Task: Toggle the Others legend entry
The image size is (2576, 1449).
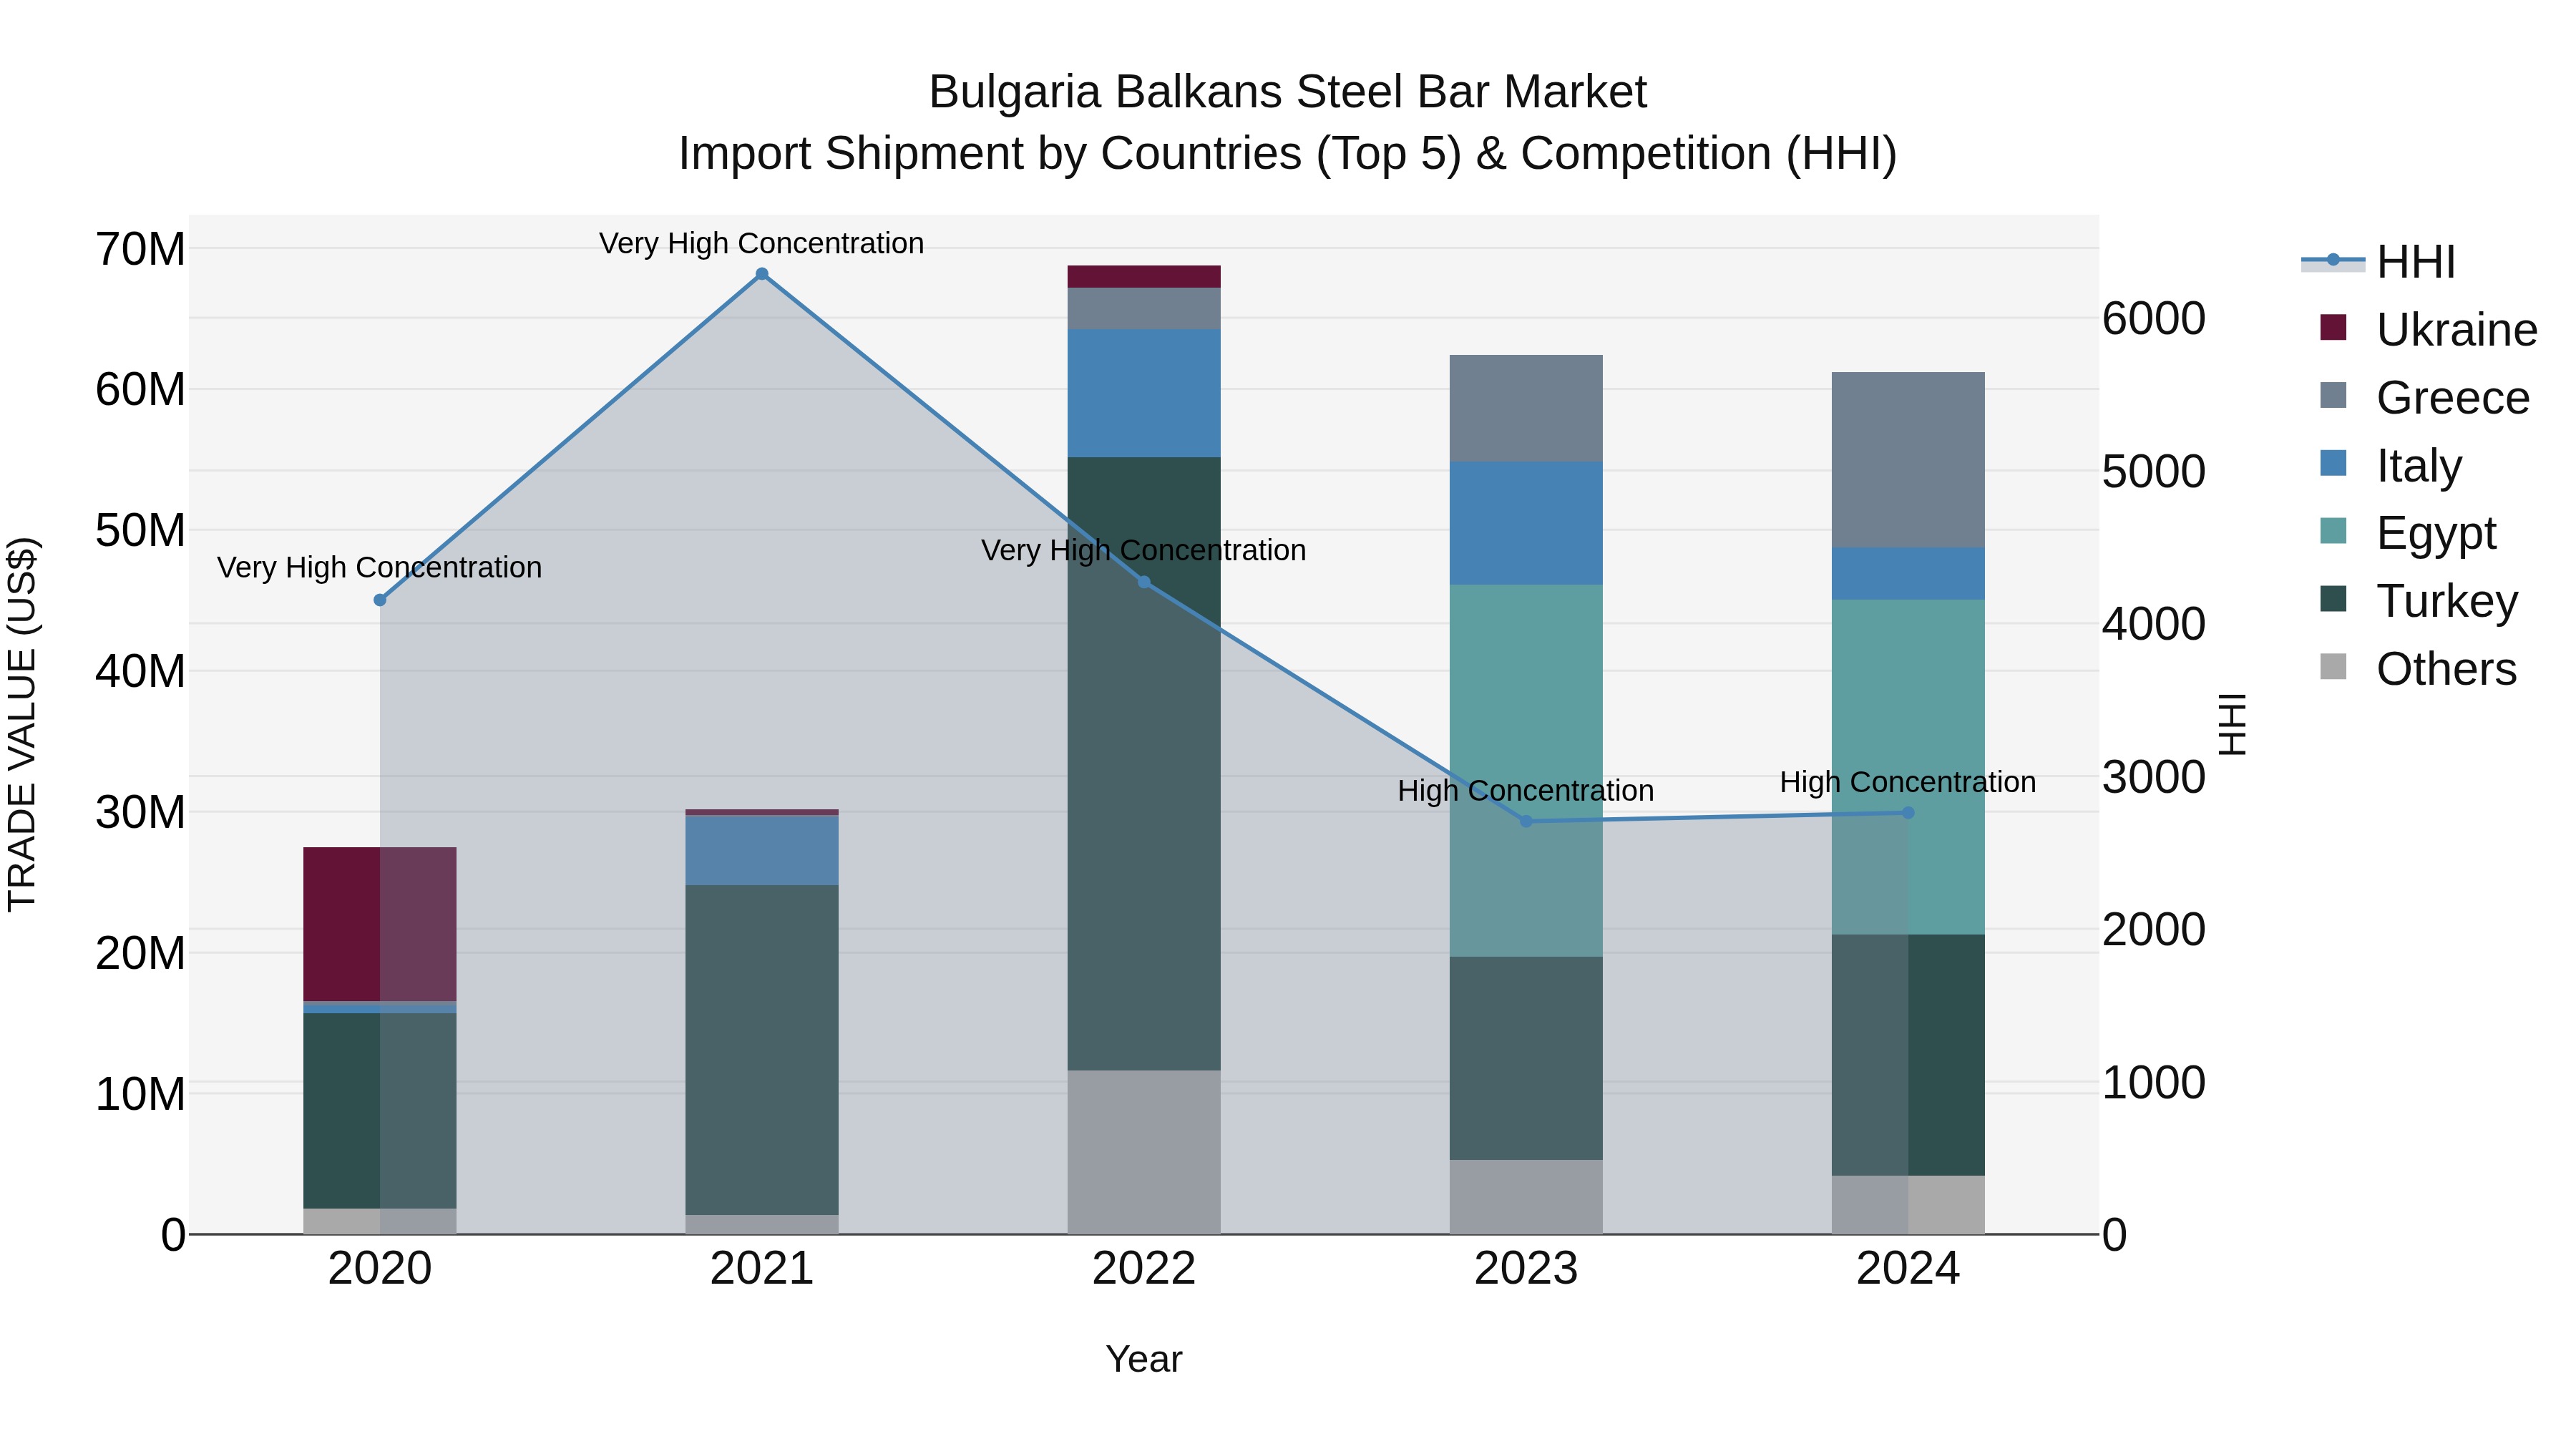Action: pyautogui.click(x=2418, y=669)
